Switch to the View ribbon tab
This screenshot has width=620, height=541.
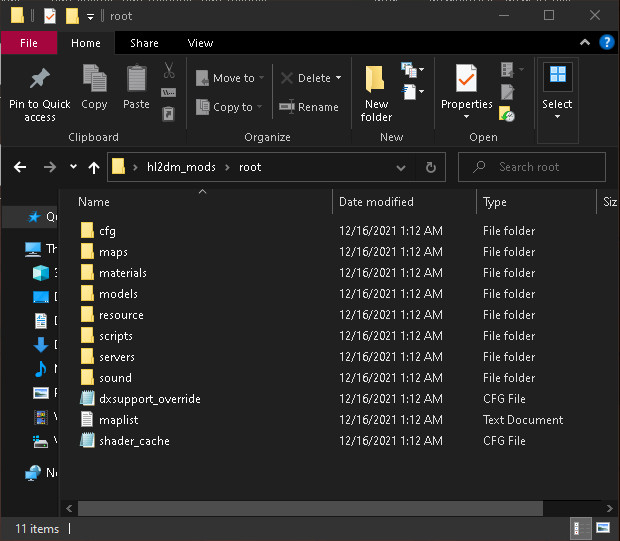point(200,43)
